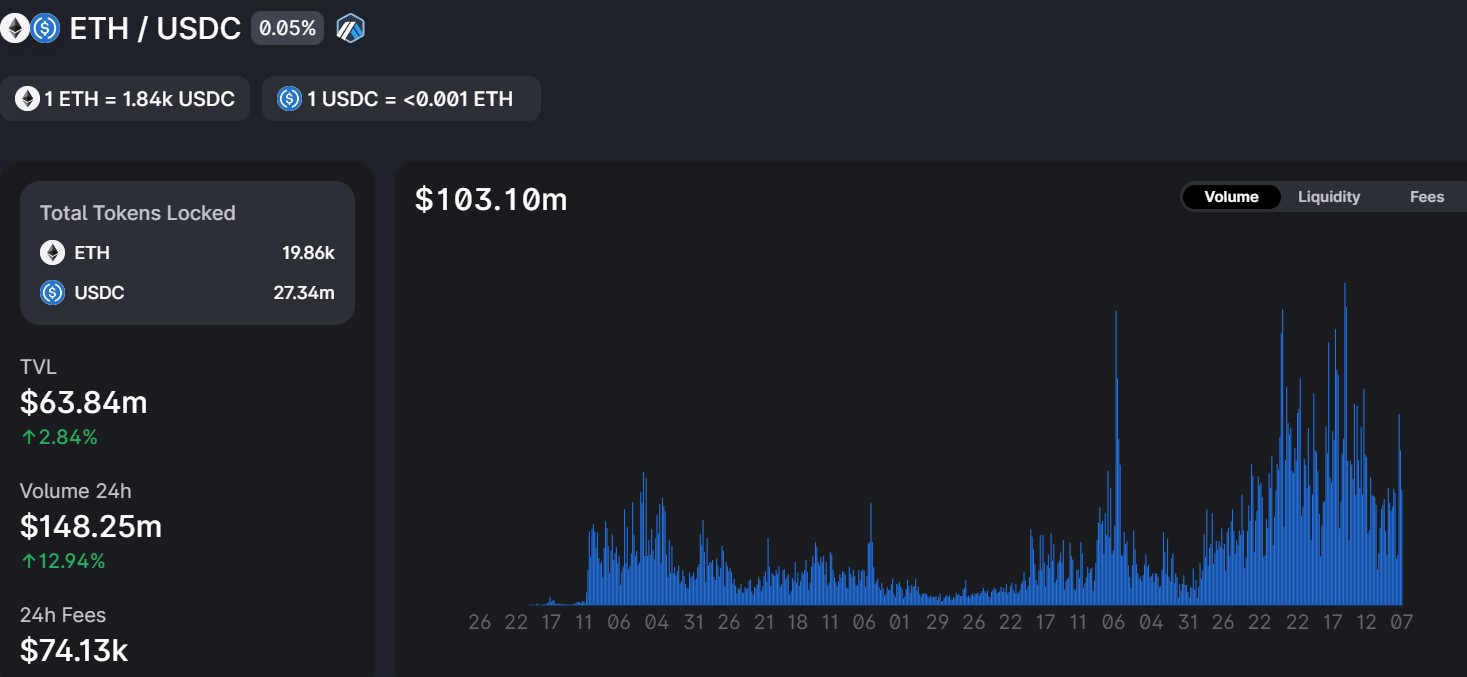Click the 24h Fees value $74.13k
Screen dimensions: 1467x677
pyautogui.click(x=74, y=650)
